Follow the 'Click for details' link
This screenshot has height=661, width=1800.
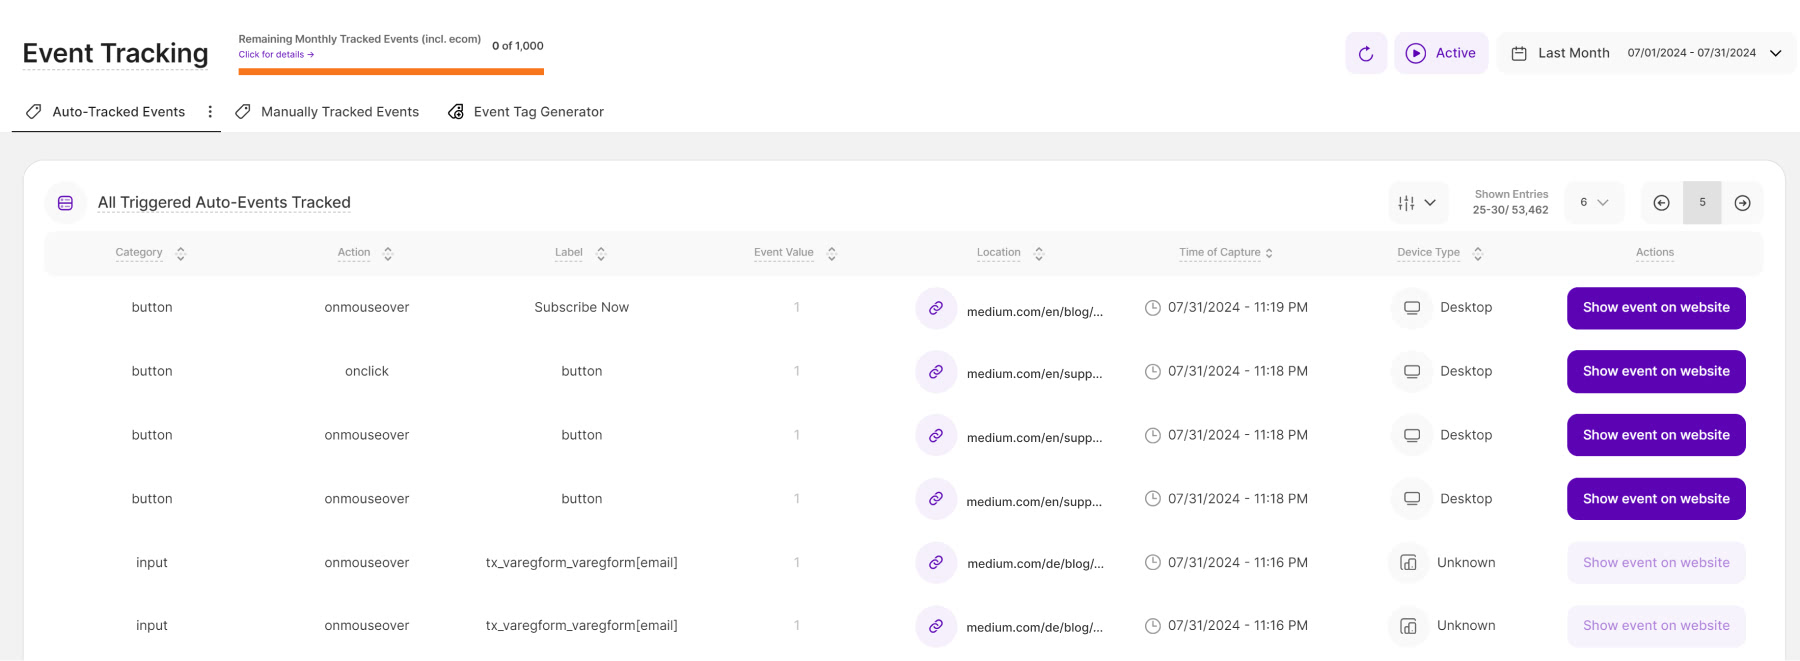(x=276, y=55)
